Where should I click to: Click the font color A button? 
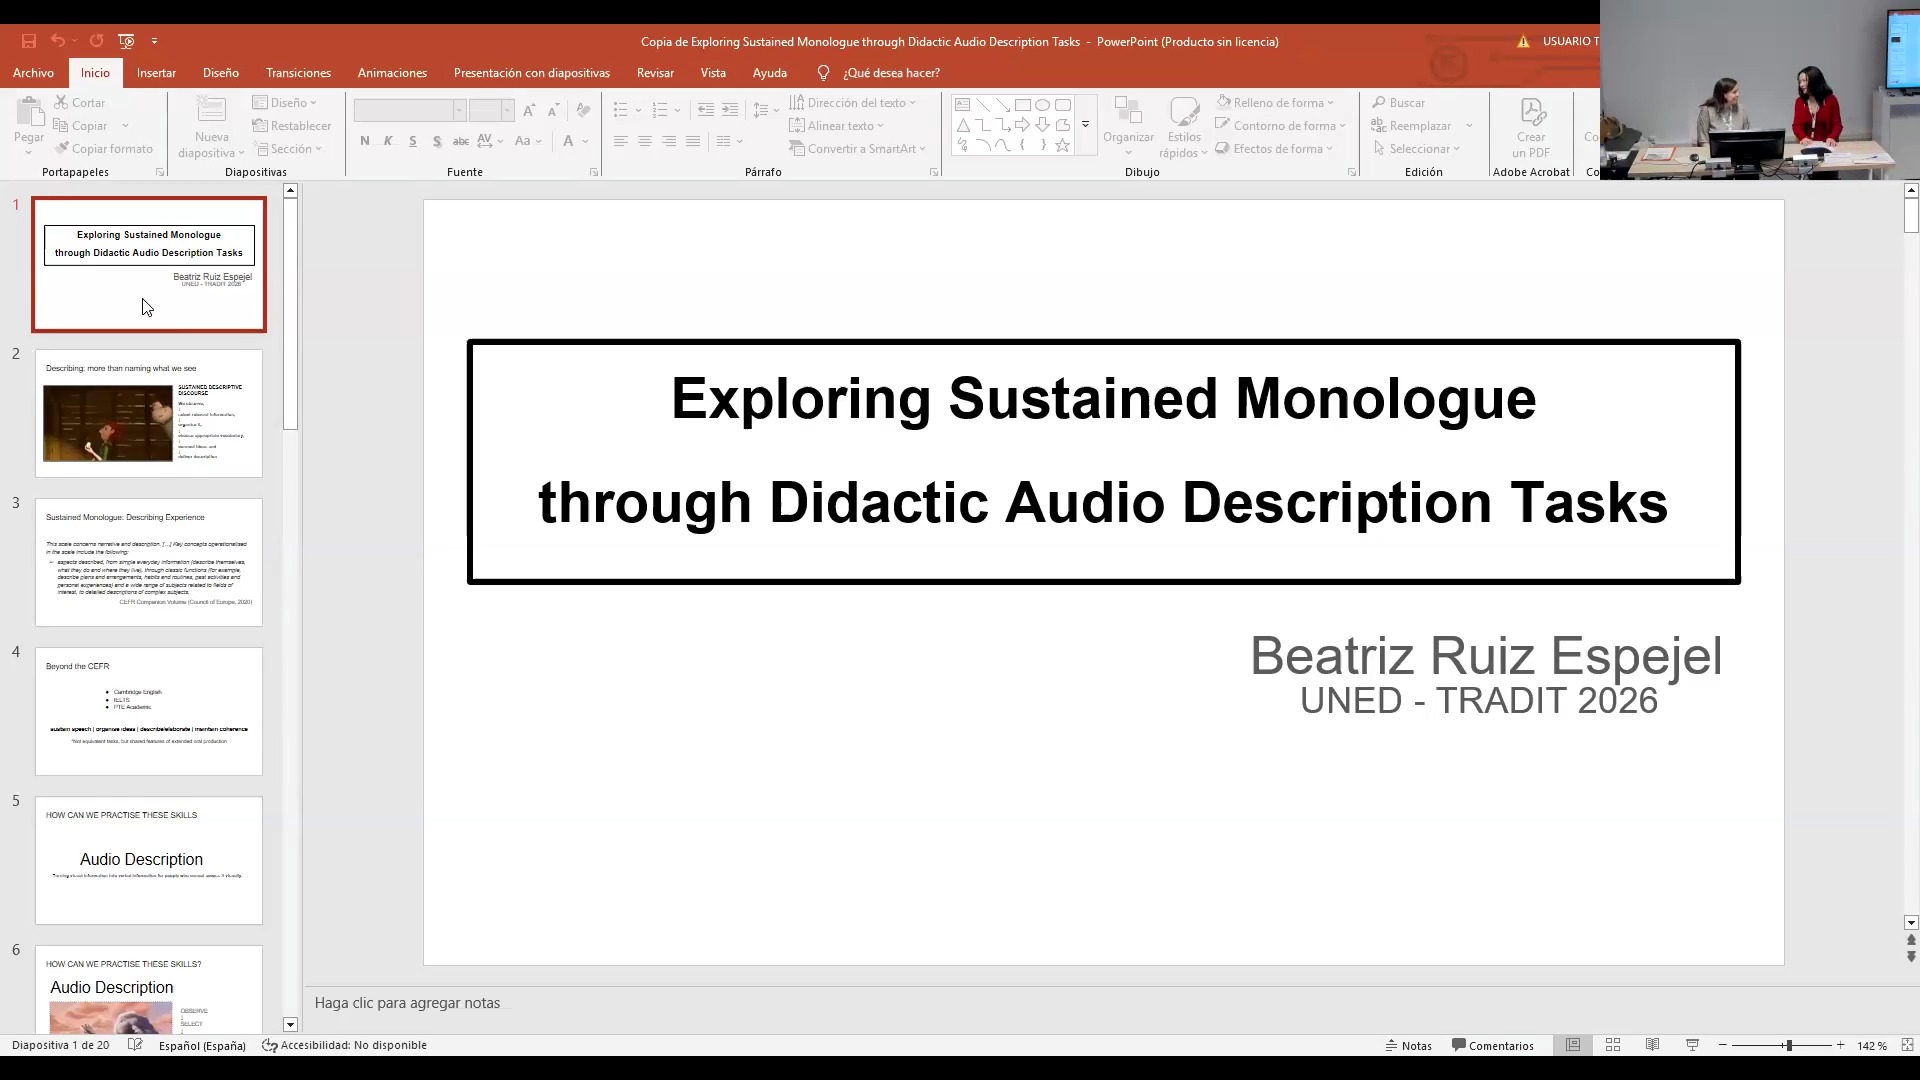568,141
